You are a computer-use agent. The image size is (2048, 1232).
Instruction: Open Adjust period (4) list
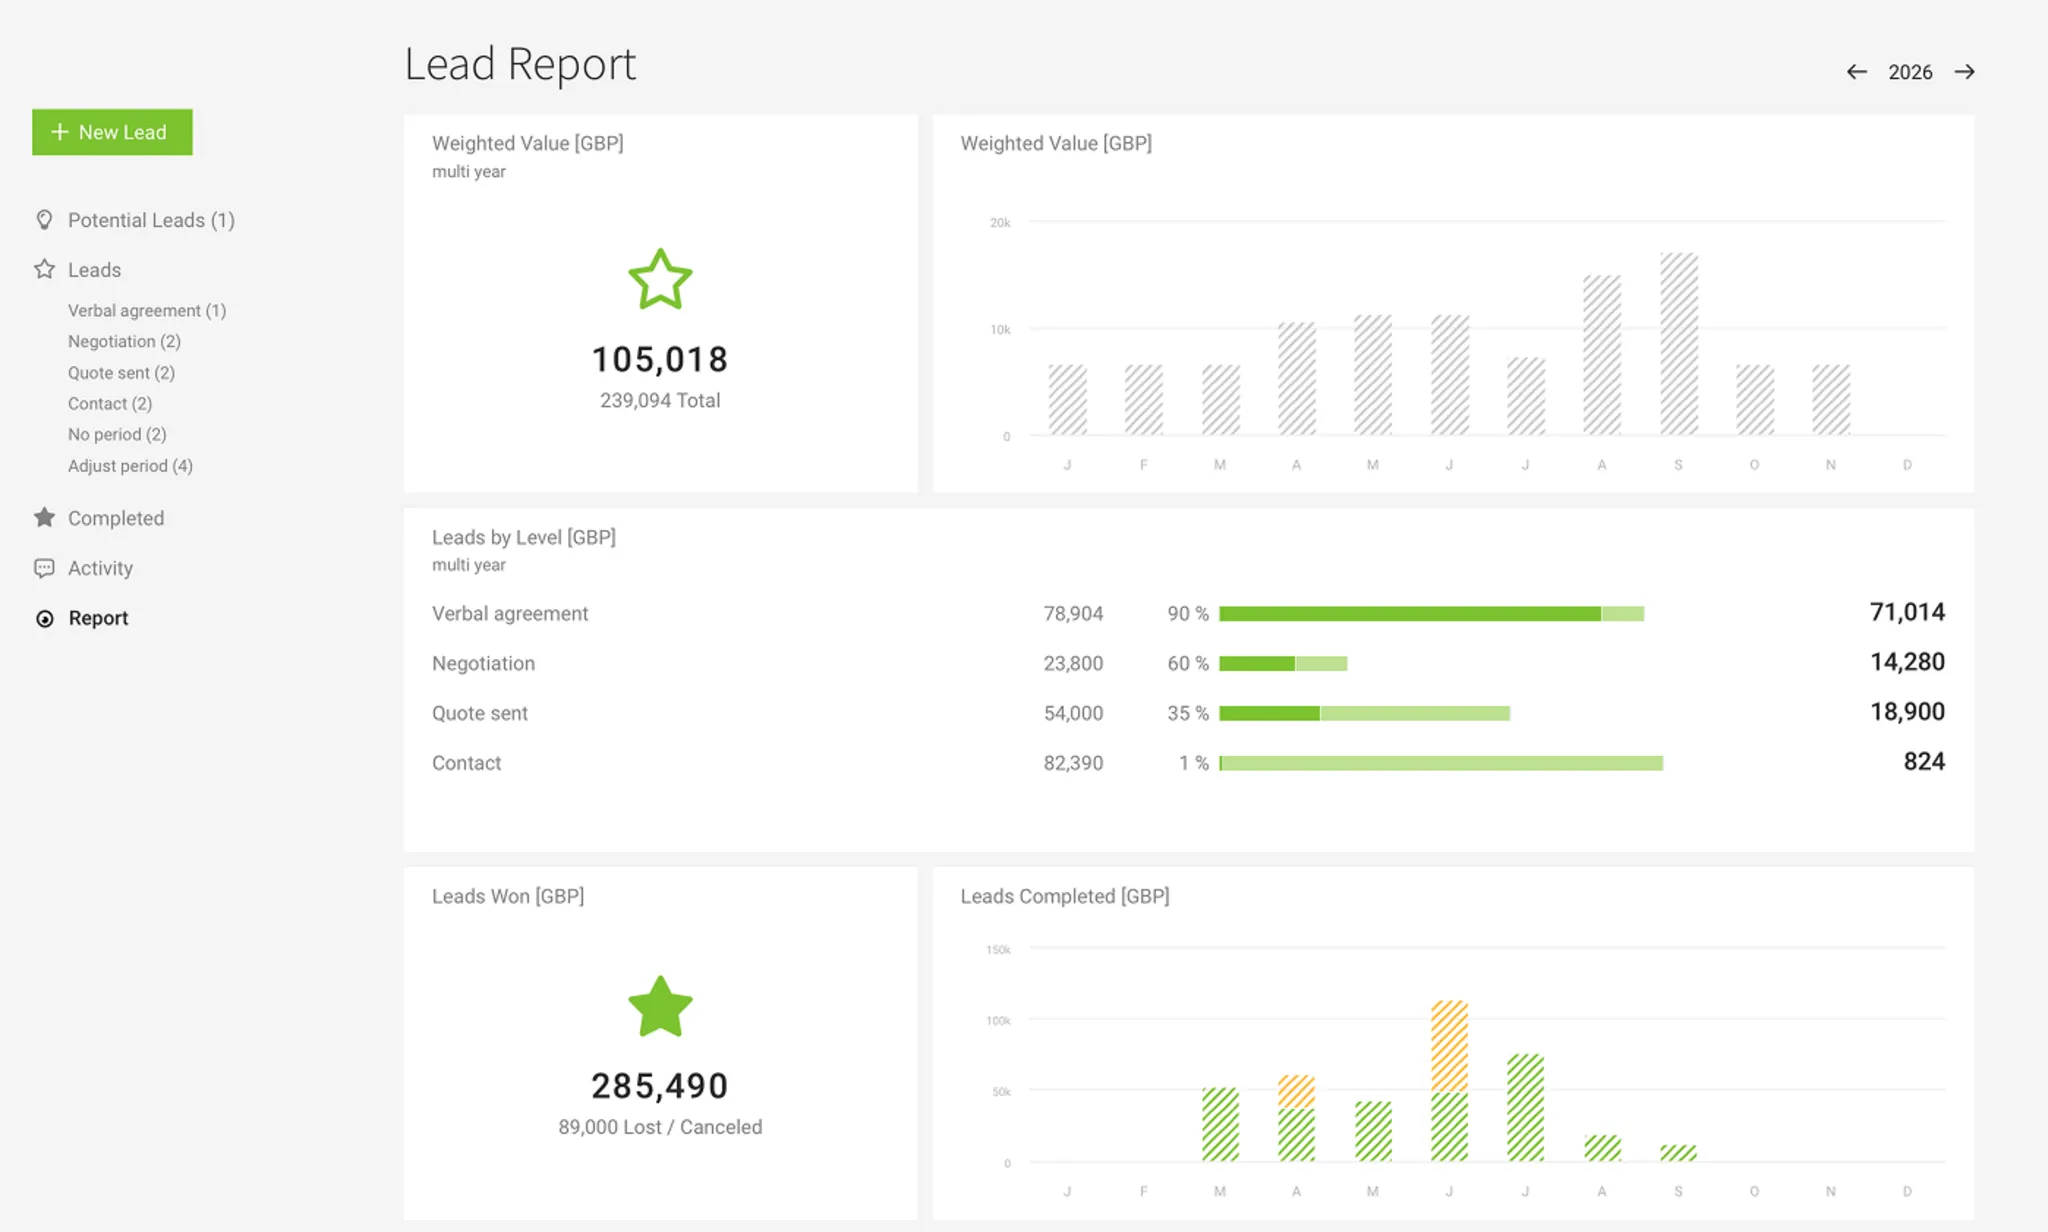point(130,466)
